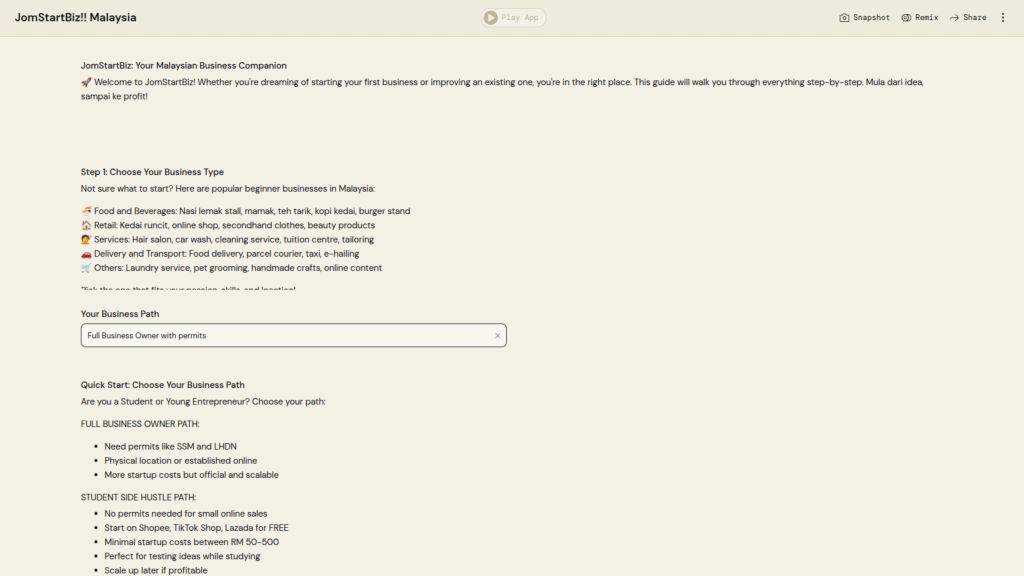Click the Step 1 Choose Your Business Type heading

[x=152, y=172]
